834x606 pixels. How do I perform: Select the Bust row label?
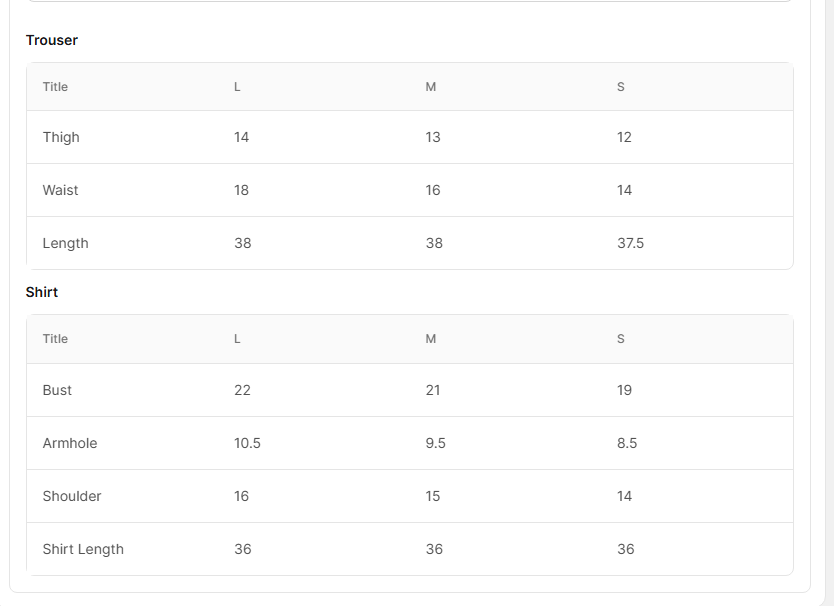[x=57, y=390]
